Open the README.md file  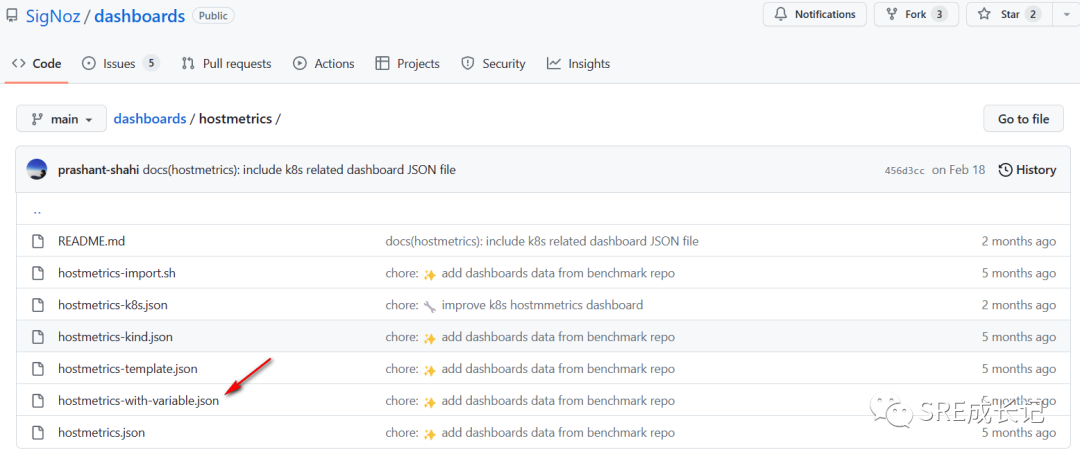pyautogui.click(x=92, y=241)
